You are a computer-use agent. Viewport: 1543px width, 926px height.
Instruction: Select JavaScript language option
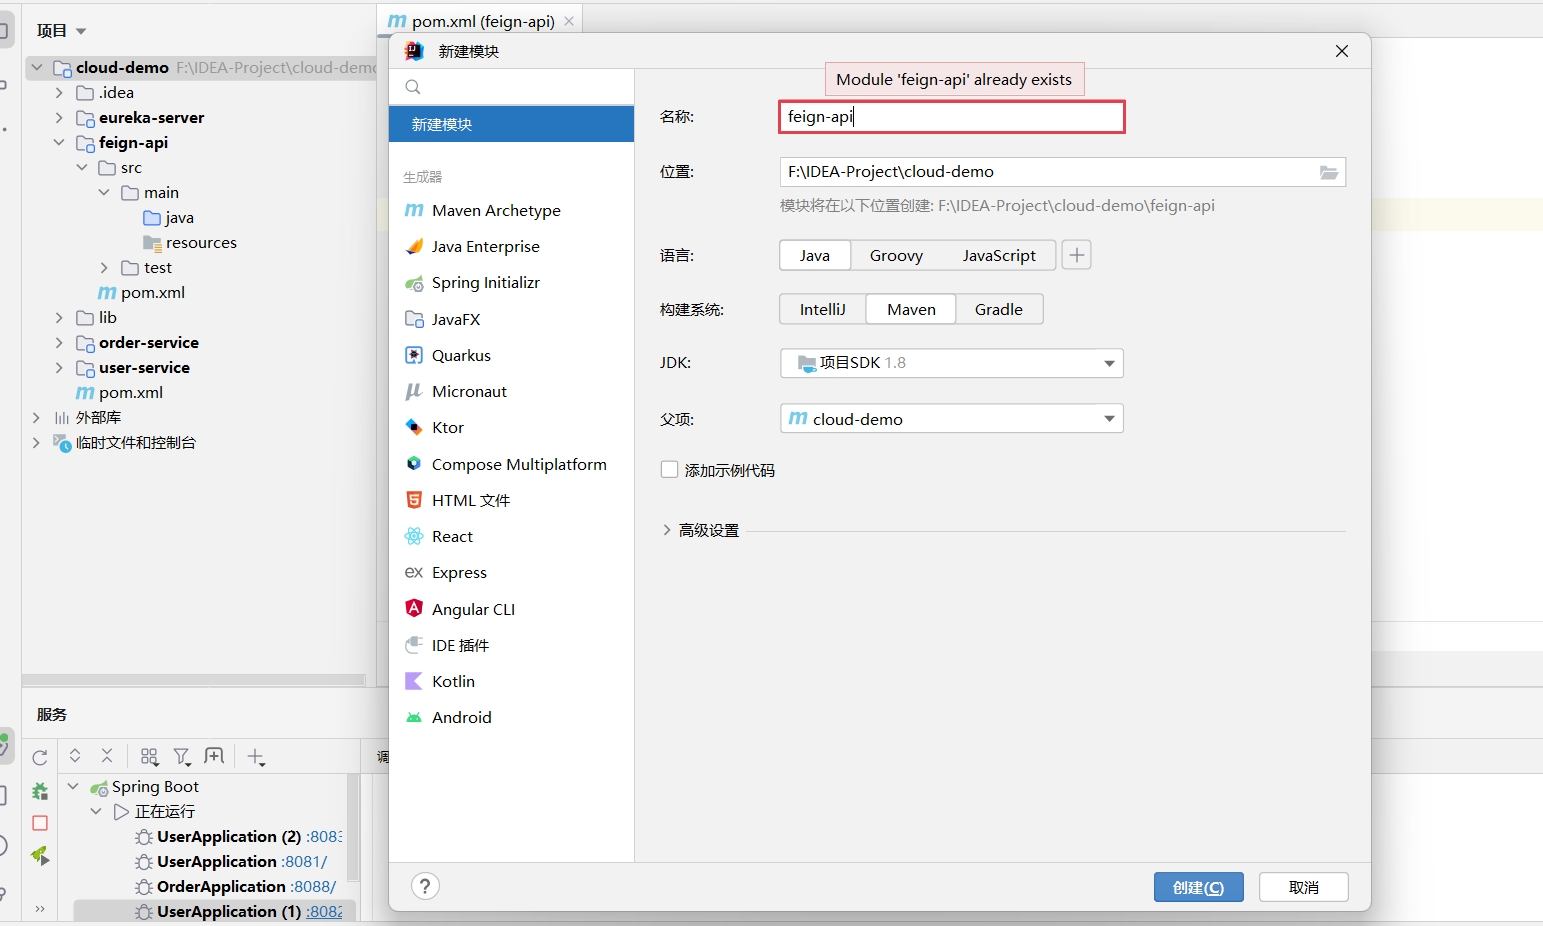pos(999,255)
